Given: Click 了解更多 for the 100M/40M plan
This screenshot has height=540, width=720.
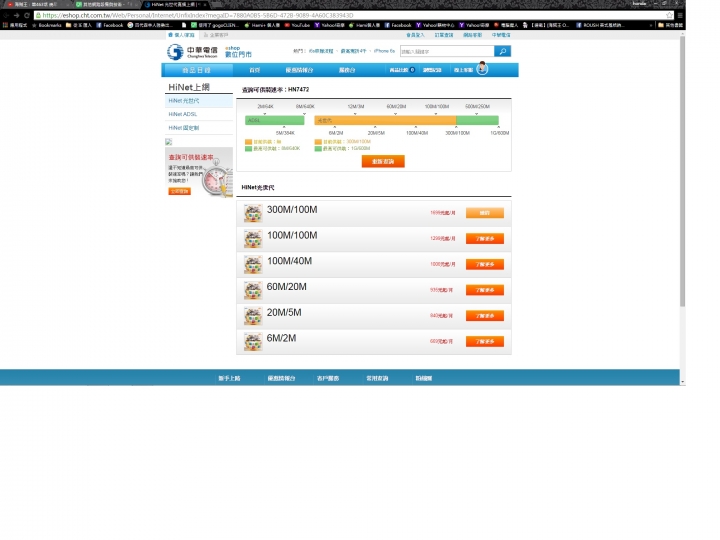Looking at the screenshot, I should [485, 264].
